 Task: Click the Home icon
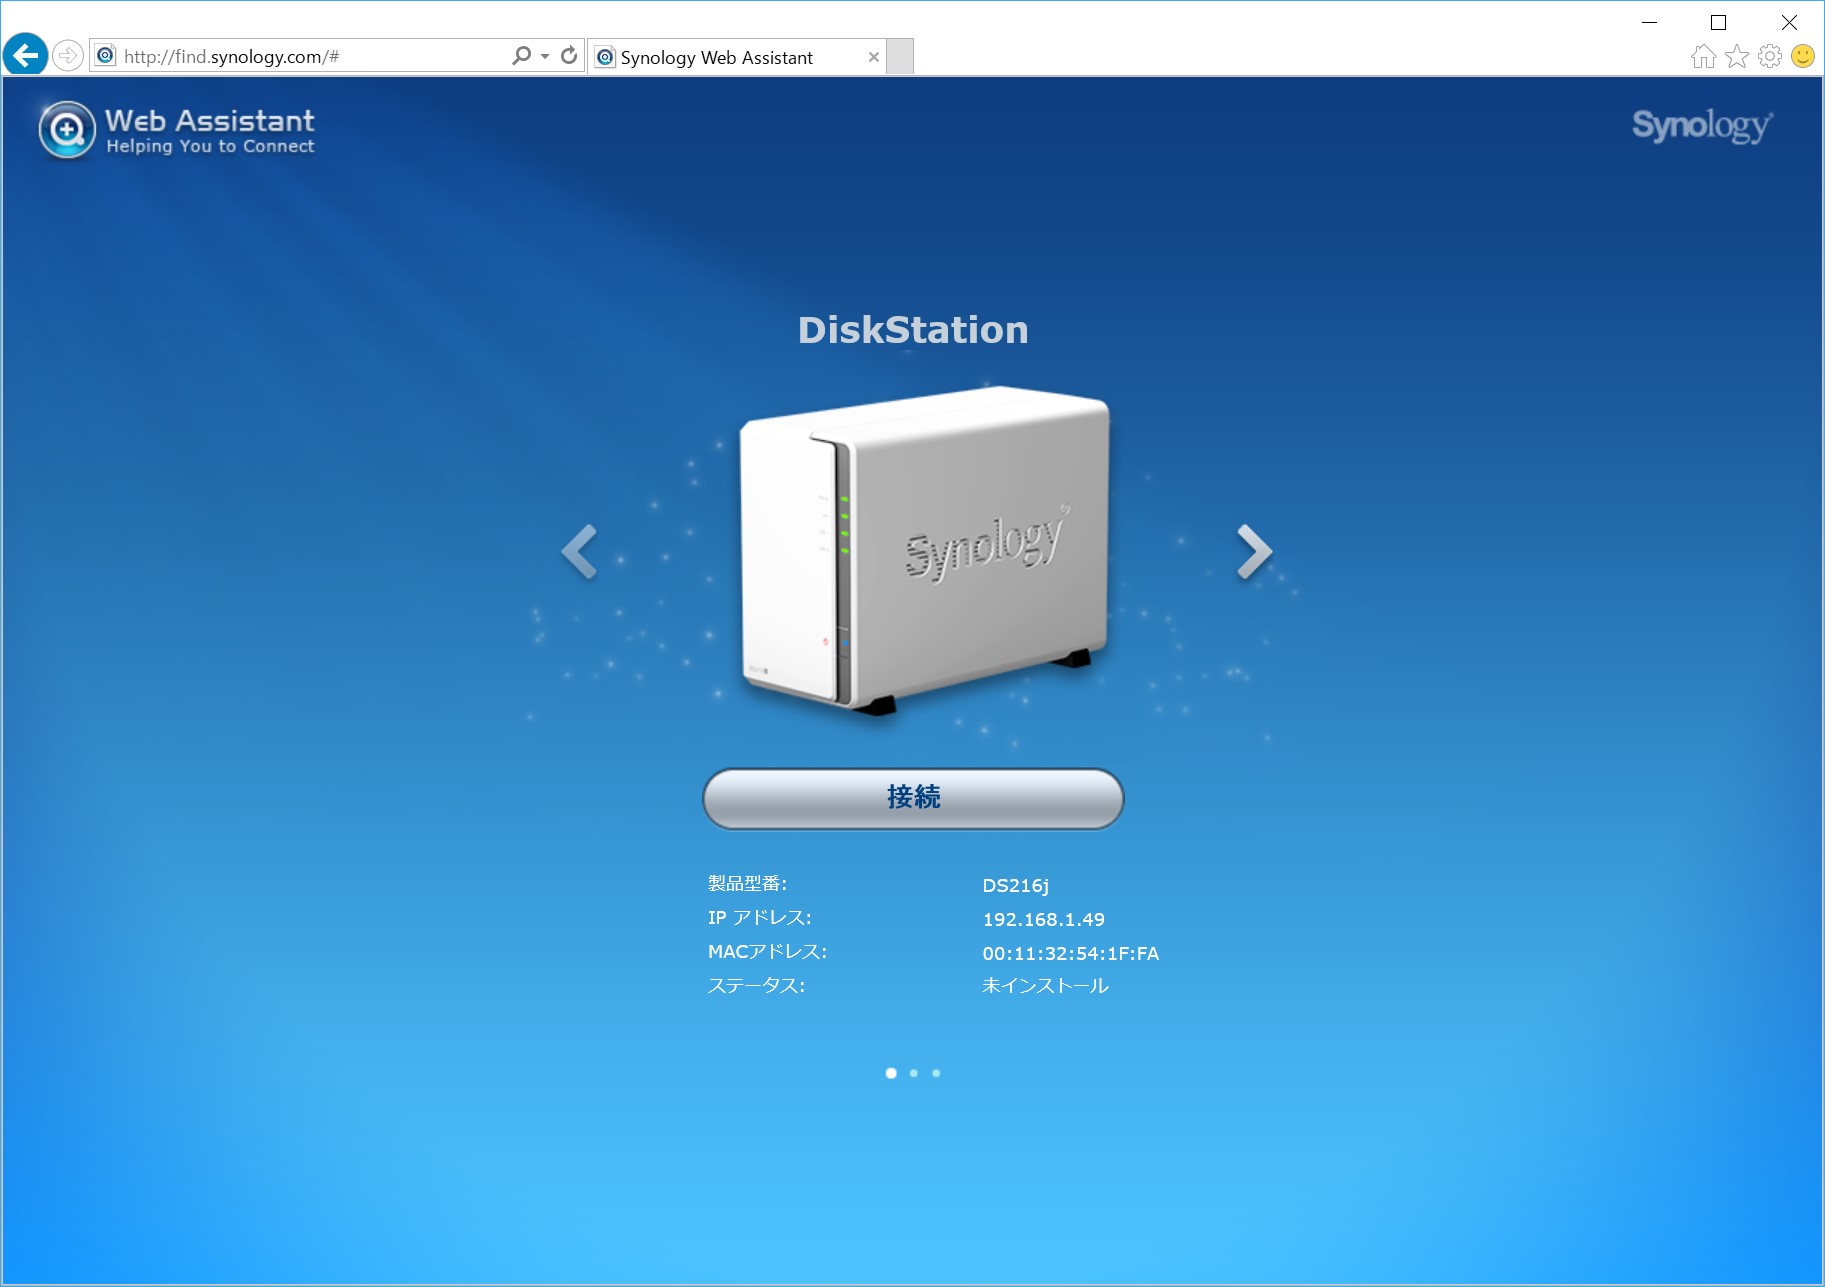pos(1703,56)
